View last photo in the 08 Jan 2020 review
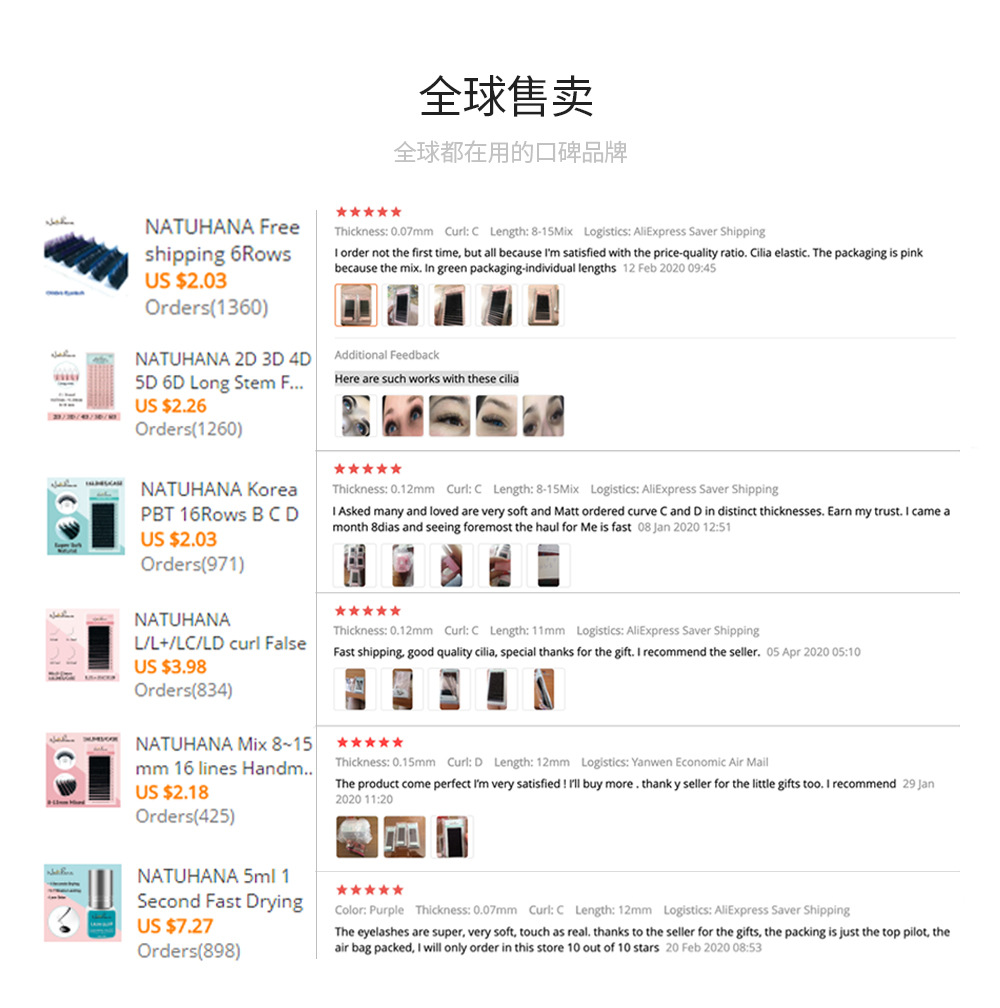 548,566
